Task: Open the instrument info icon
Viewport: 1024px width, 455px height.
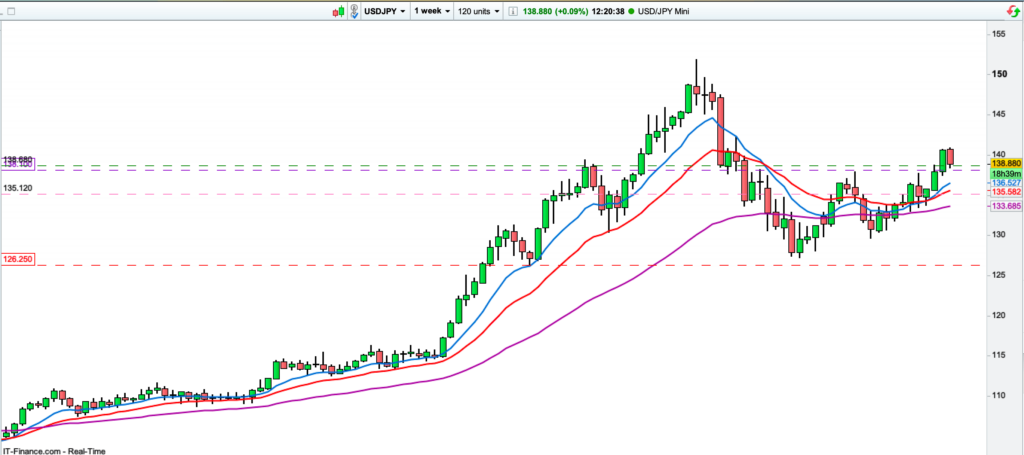Action: click(515, 10)
